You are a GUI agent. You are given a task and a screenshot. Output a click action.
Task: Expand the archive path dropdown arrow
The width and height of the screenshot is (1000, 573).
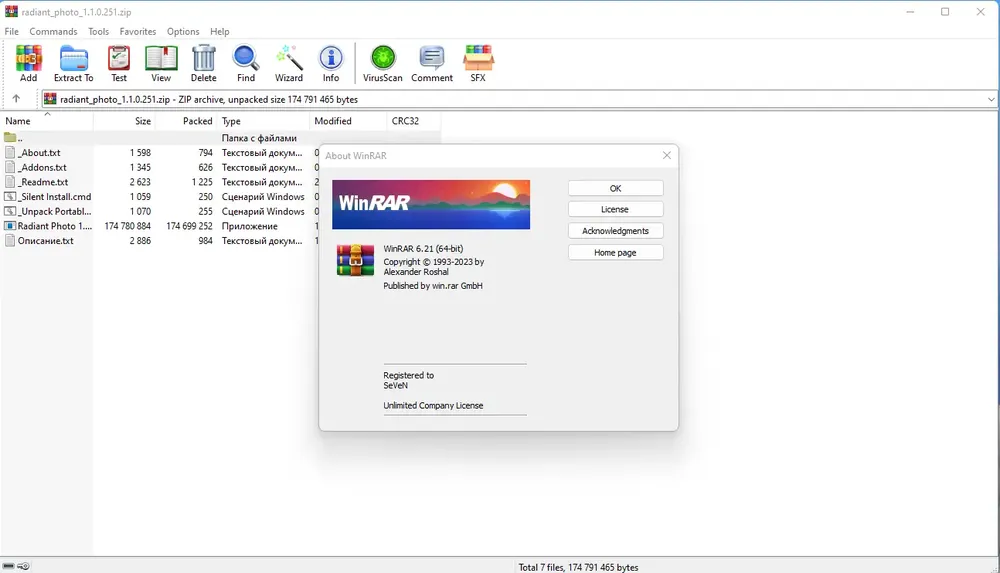990,100
